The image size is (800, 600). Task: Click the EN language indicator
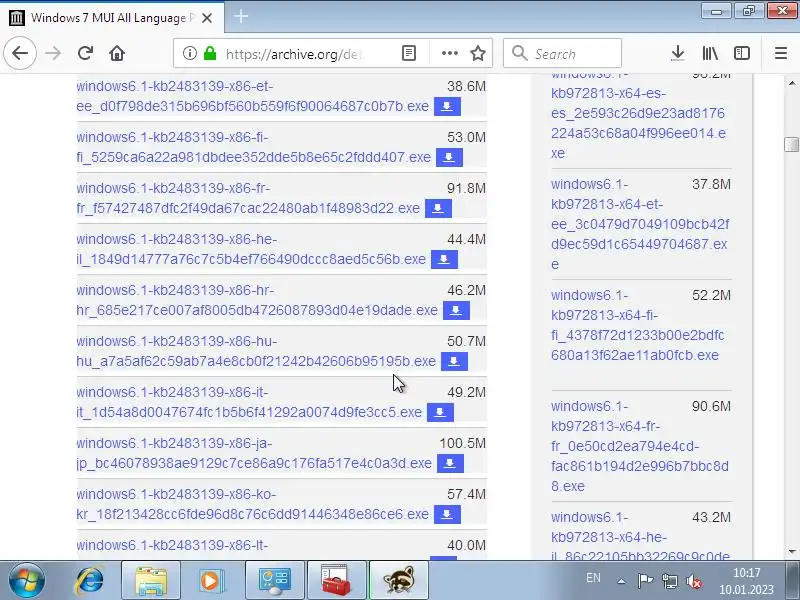(x=593, y=578)
